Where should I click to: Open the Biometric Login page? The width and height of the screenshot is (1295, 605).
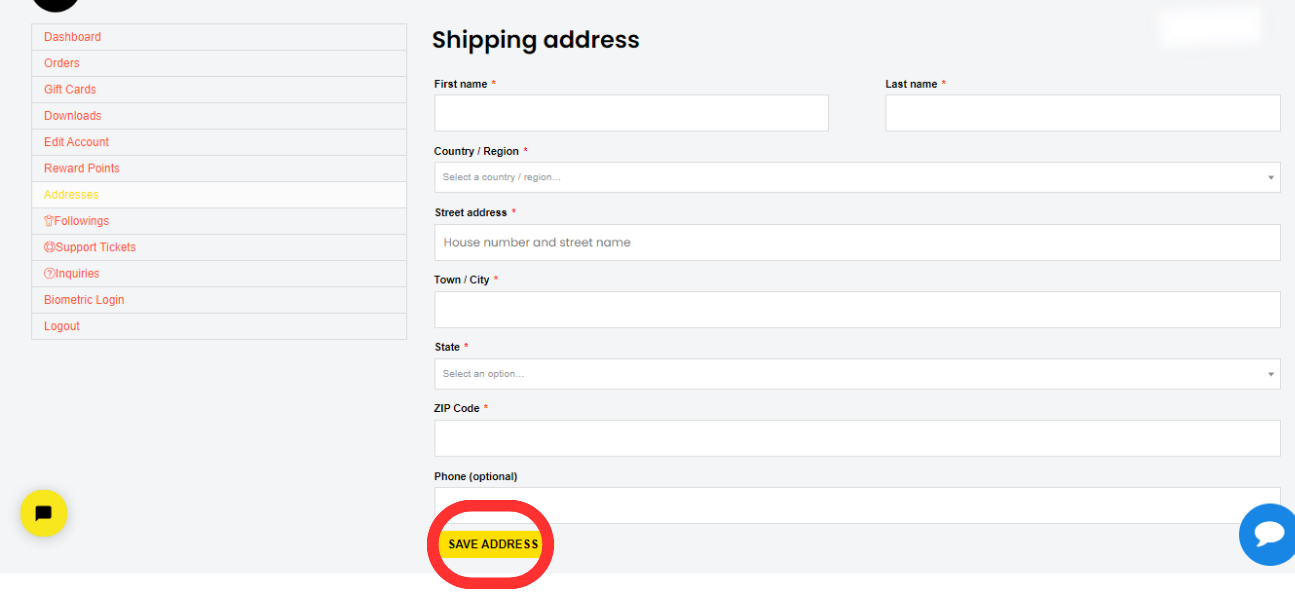pyautogui.click(x=84, y=300)
